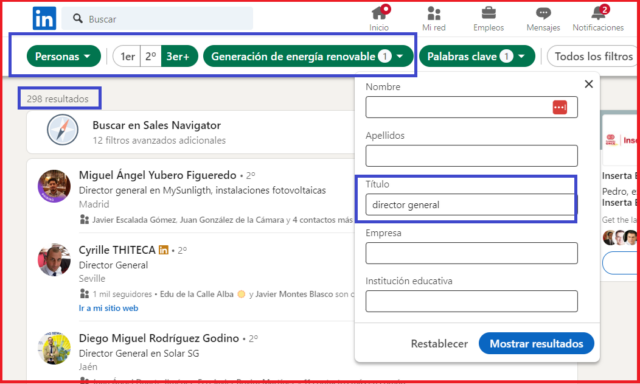Click followers icon under Cyrille THITECA
This screenshot has height=384, width=640.
click(84, 293)
